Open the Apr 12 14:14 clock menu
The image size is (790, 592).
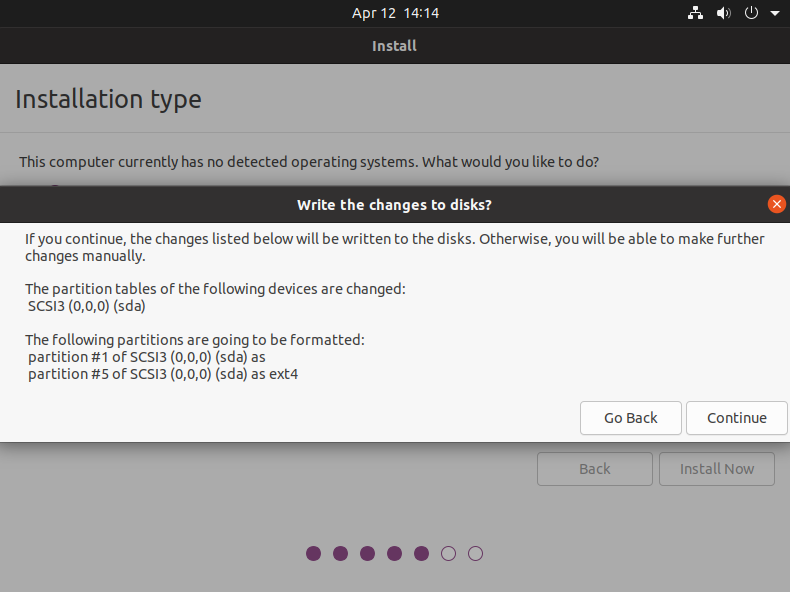(395, 13)
